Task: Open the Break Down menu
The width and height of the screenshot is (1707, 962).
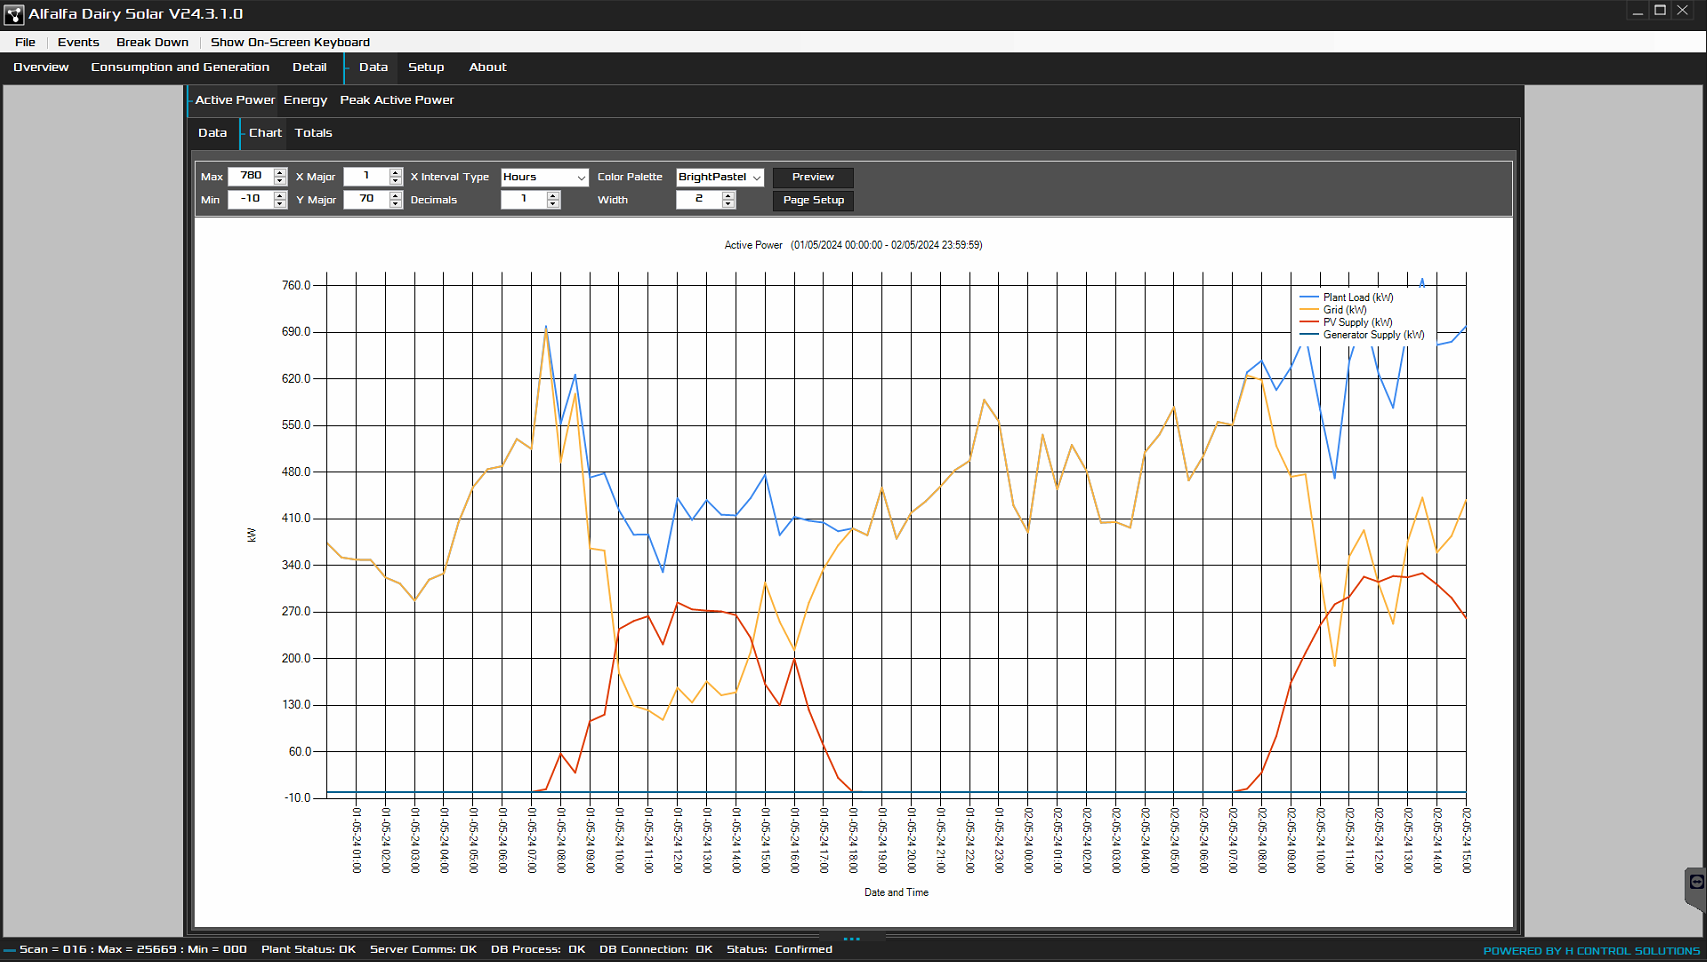Action: pyautogui.click(x=152, y=42)
